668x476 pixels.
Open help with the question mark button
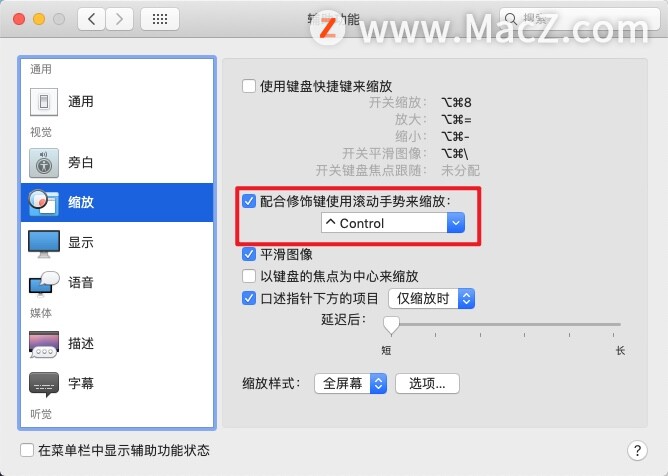point(637,450)
